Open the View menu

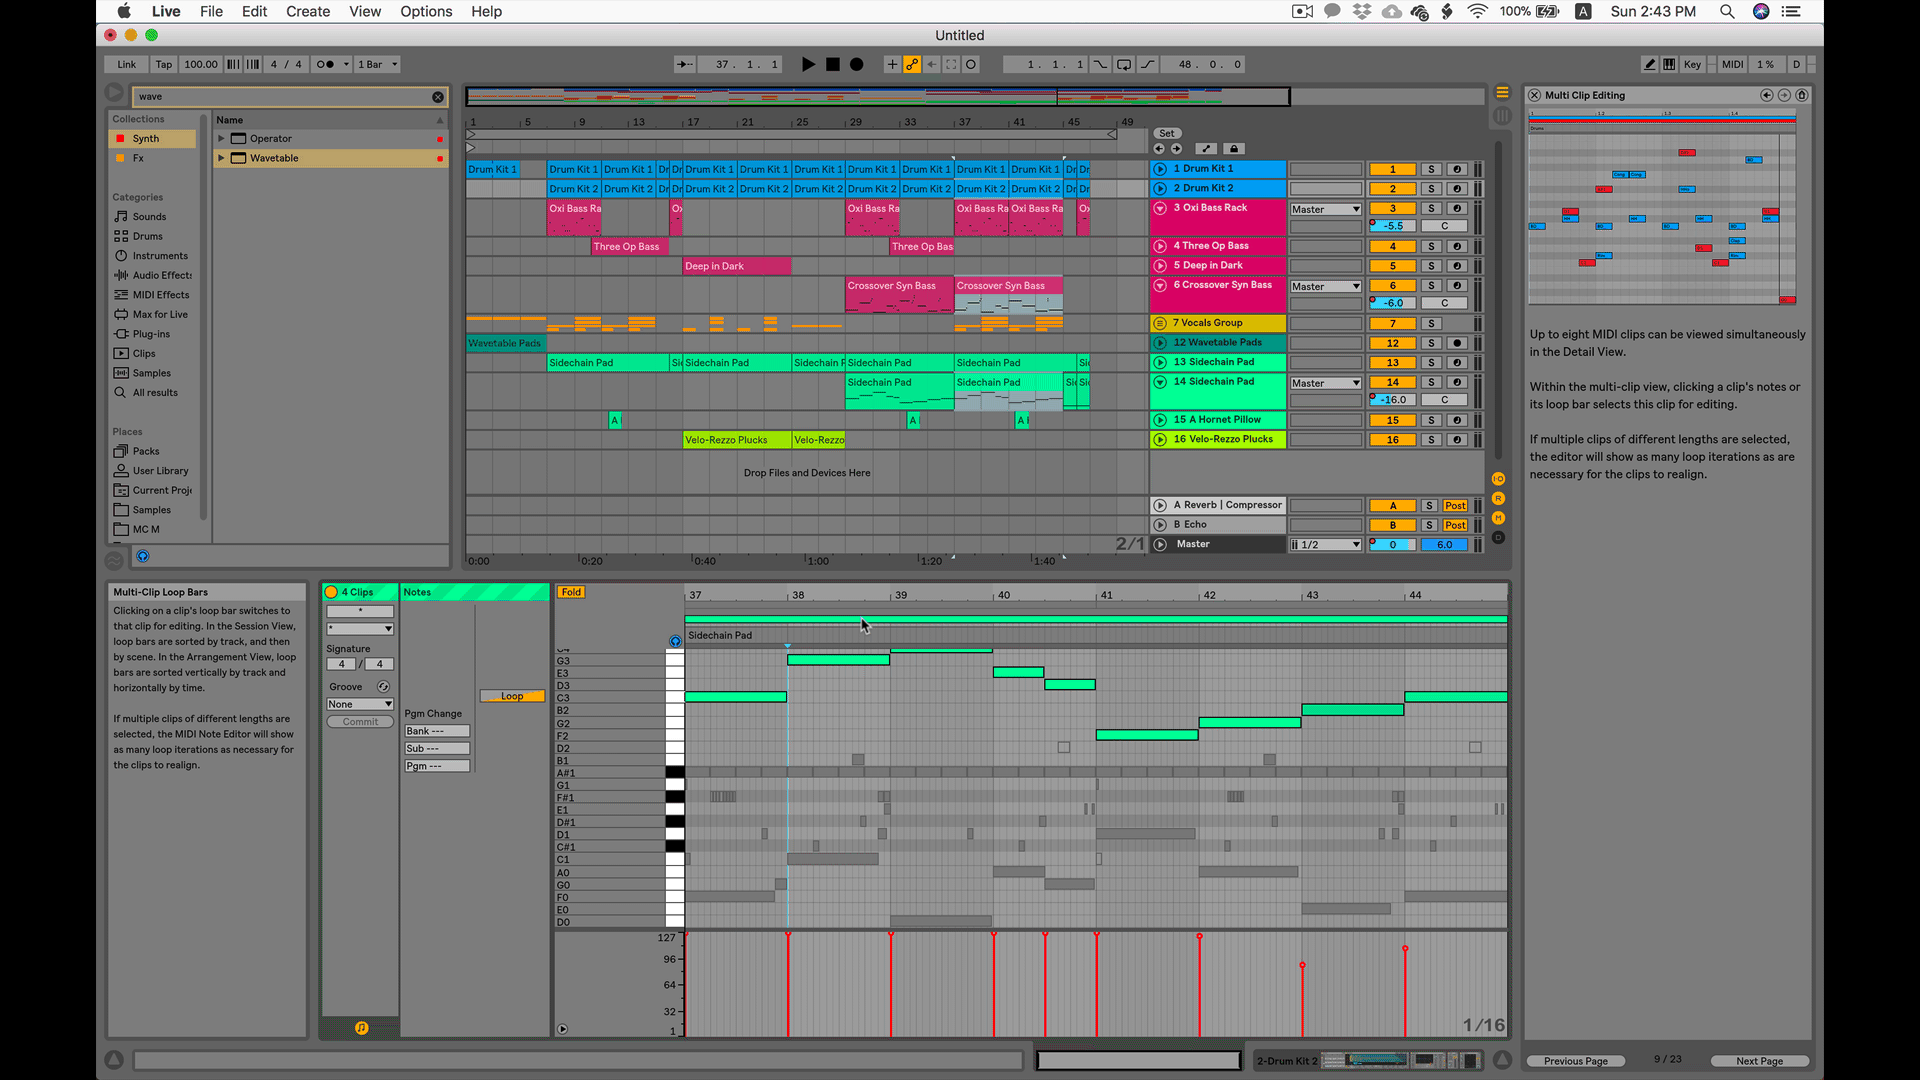point(365,11)
